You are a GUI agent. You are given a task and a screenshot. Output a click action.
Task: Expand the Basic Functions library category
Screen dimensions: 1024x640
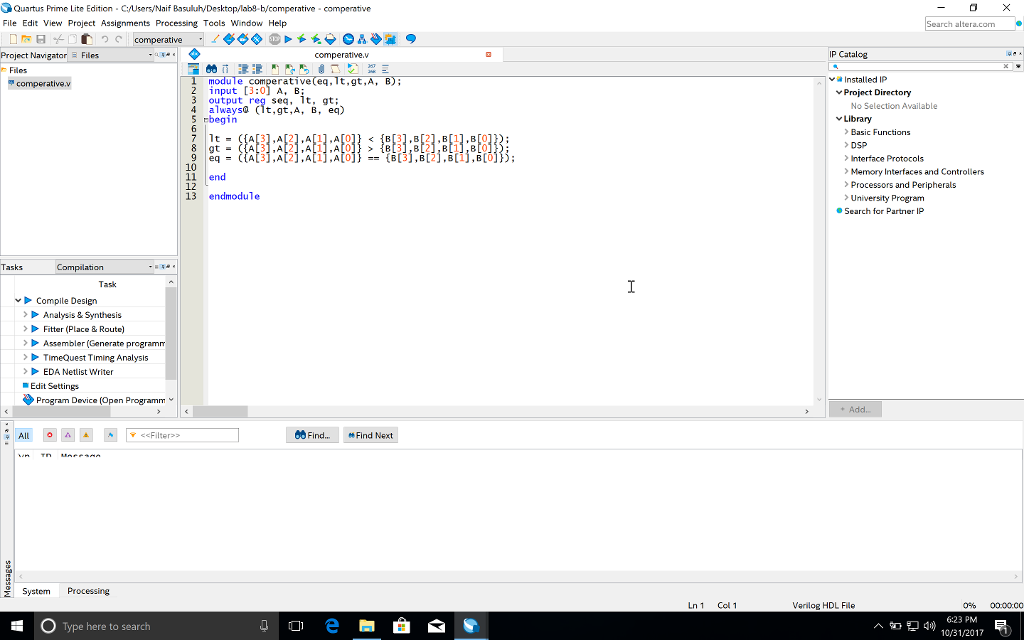point(846,132)
